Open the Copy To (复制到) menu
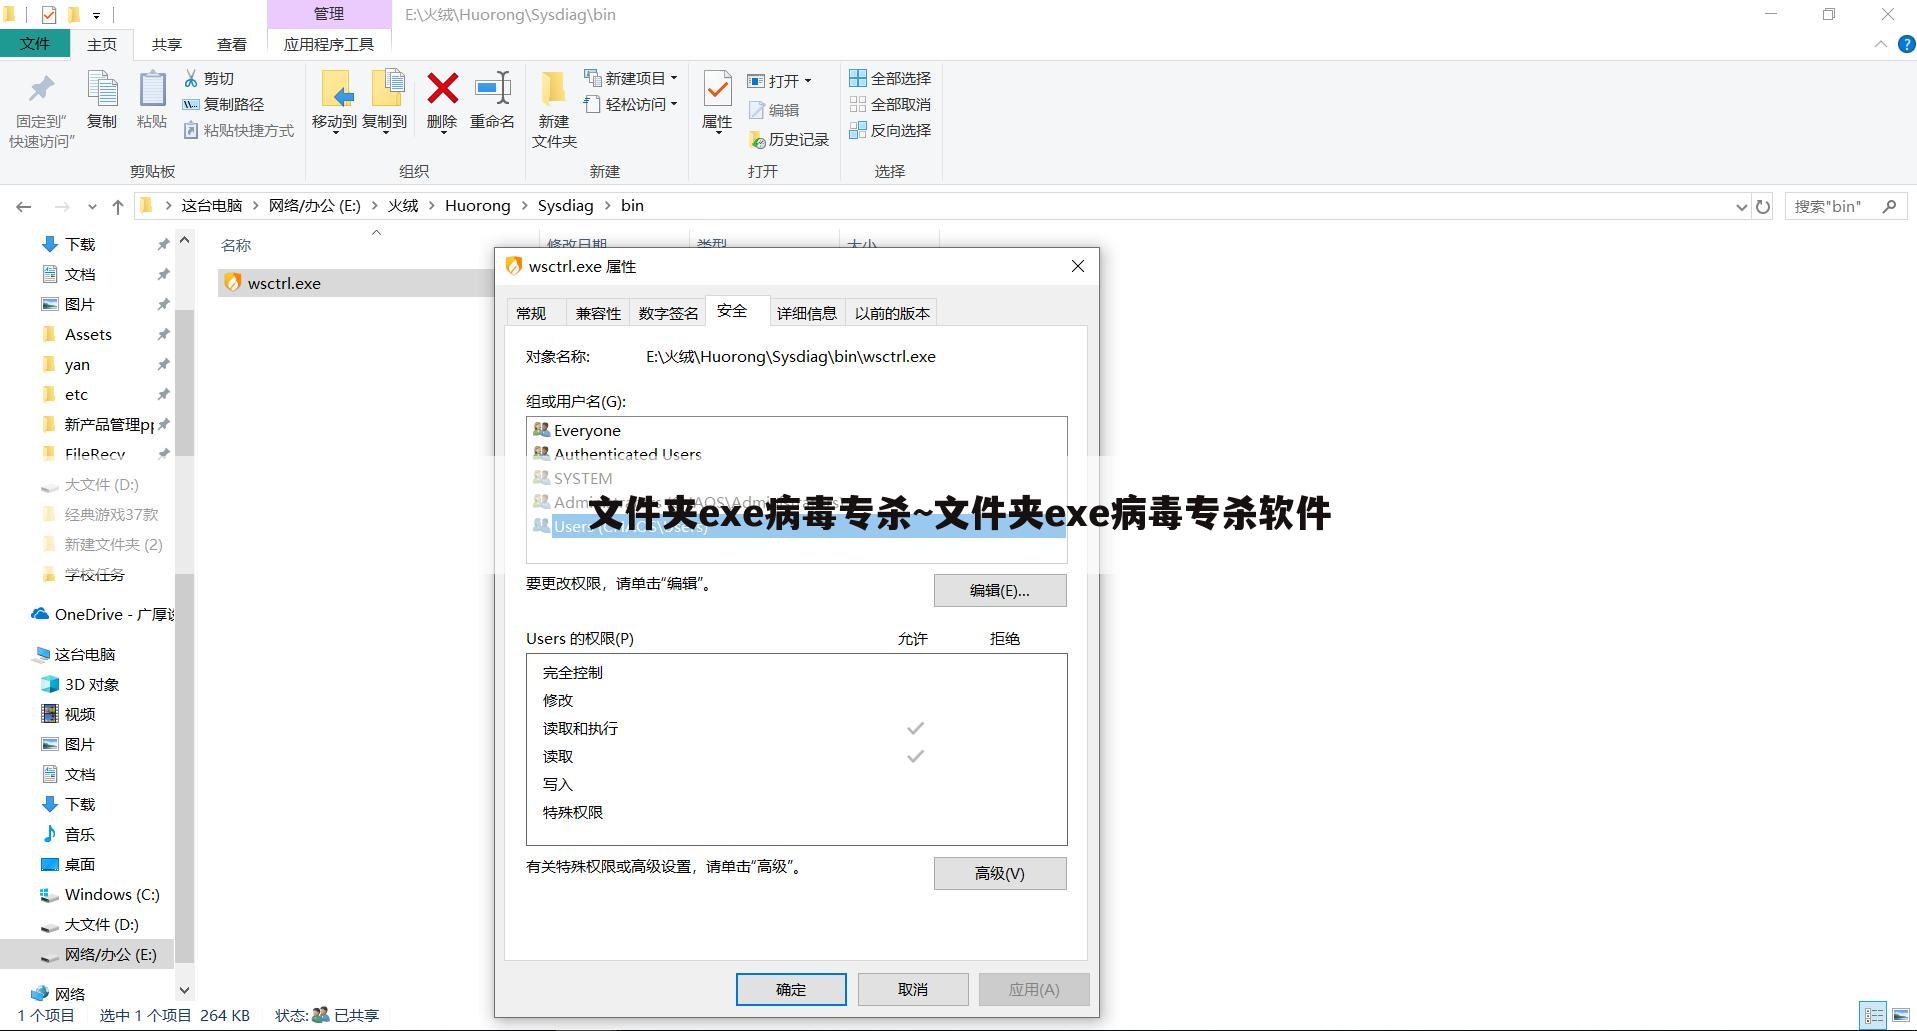 click(x=385, y=101)
